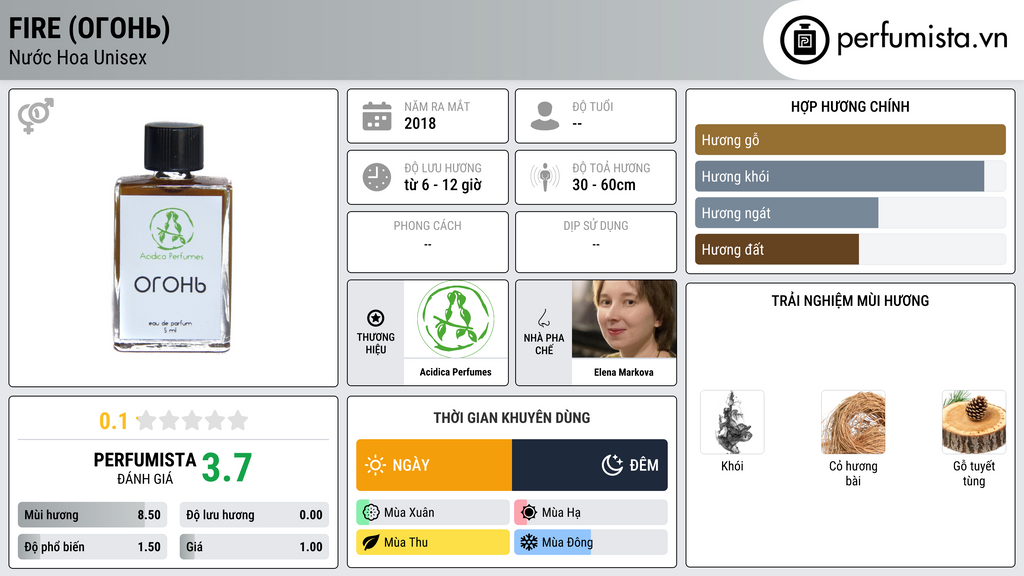
Task: Click the Khói note label
Action: [732, 466]
